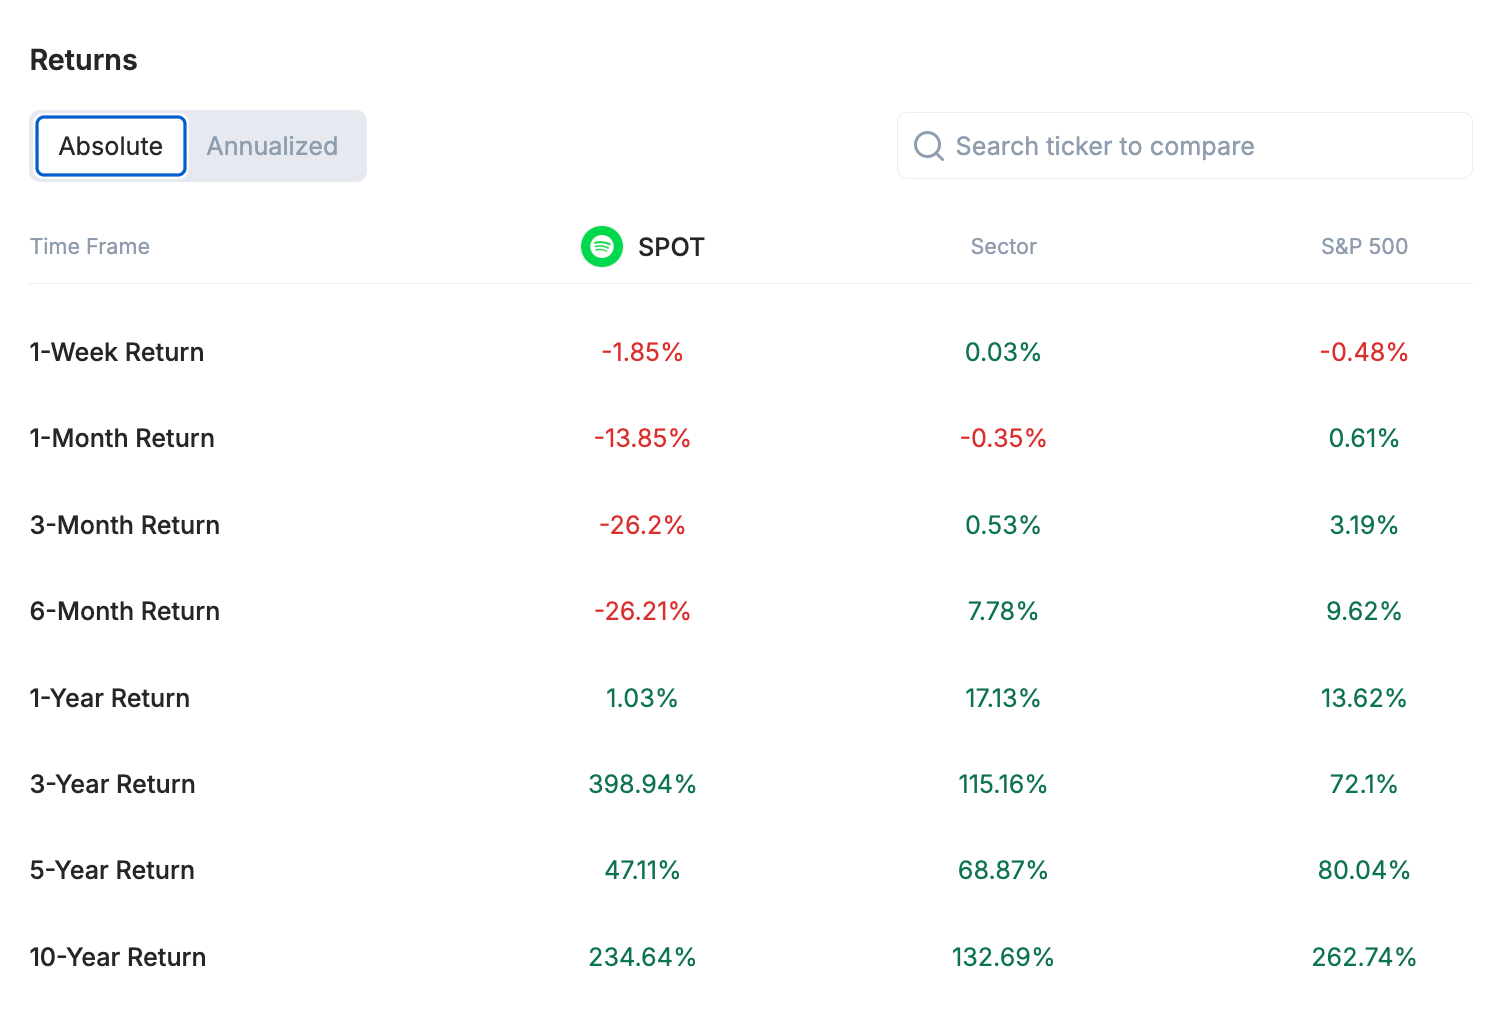Click the Returns section heading
The image size is (1500, 1014).
84,60
